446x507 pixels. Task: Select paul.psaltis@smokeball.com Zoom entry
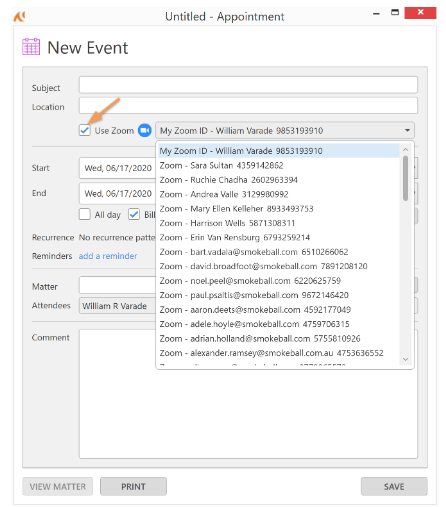(279, 295)
